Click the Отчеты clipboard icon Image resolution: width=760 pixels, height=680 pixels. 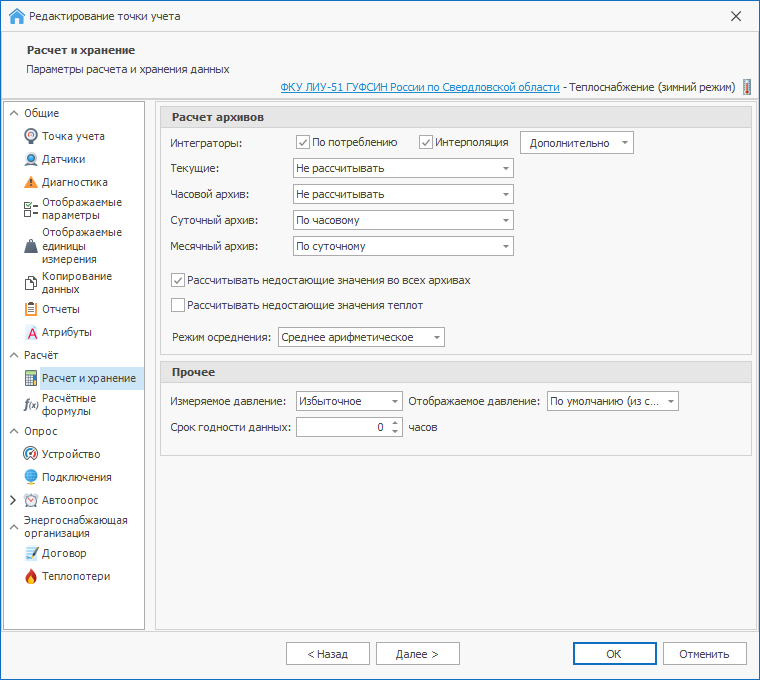click(31, 309)
